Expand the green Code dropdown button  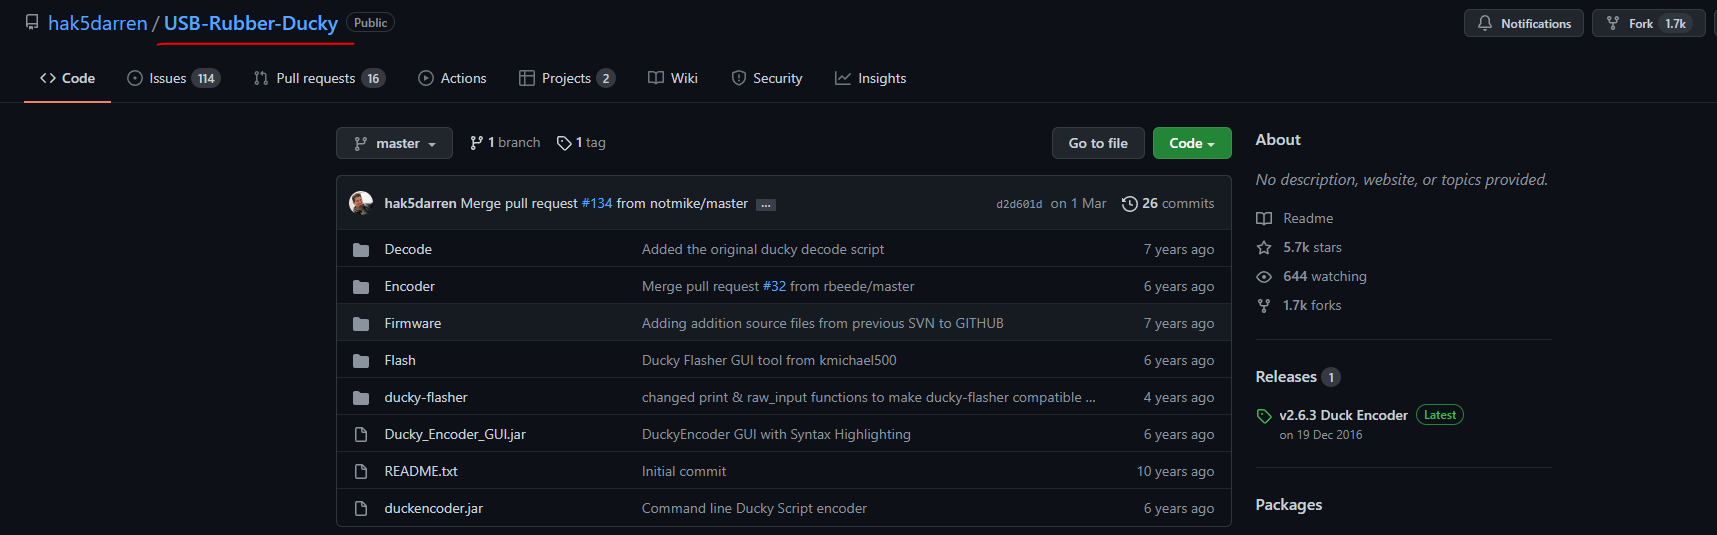(x=1192, y=143)
